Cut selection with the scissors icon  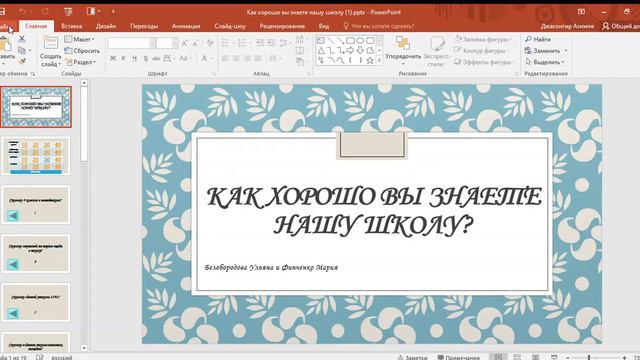(22, 39)
